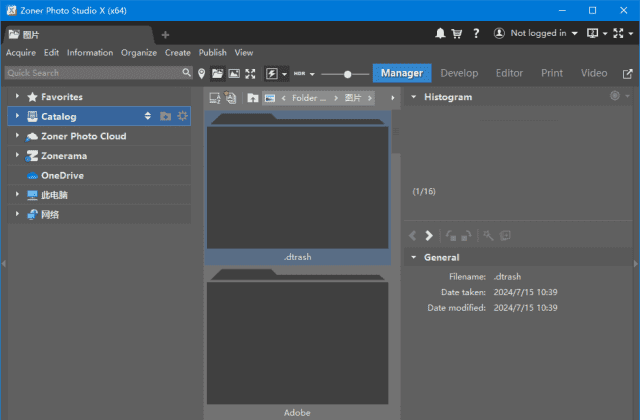Switch to the Print module
This screenshot has height=420, width=640.
[552, 73]
